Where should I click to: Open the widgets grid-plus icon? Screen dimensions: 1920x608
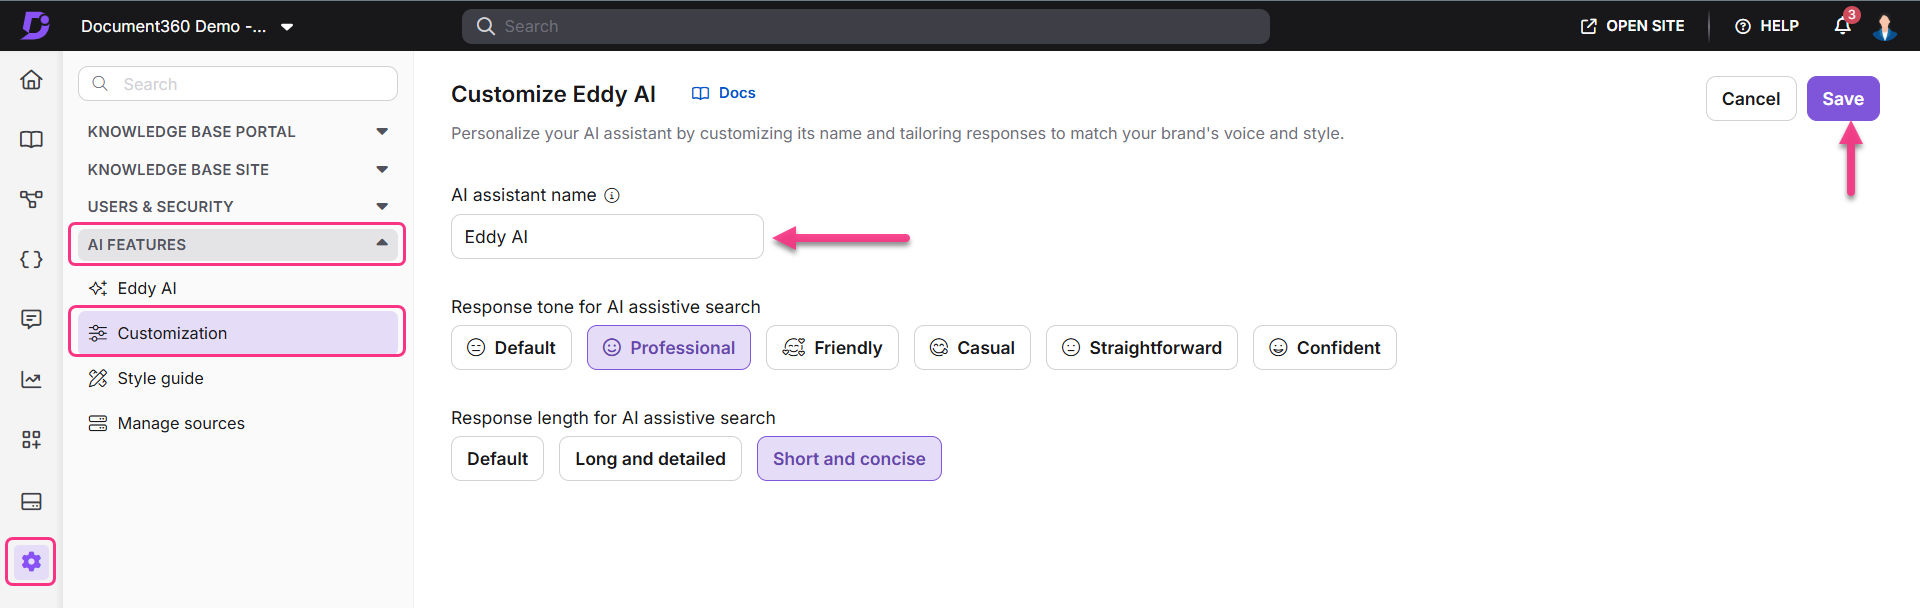coord(31,440)
